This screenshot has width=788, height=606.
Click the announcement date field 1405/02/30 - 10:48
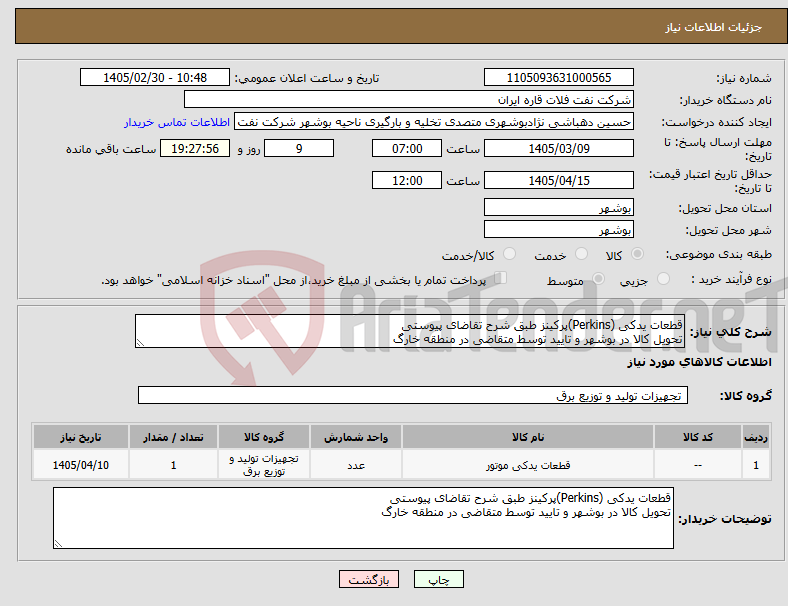(x=155, y=77)
